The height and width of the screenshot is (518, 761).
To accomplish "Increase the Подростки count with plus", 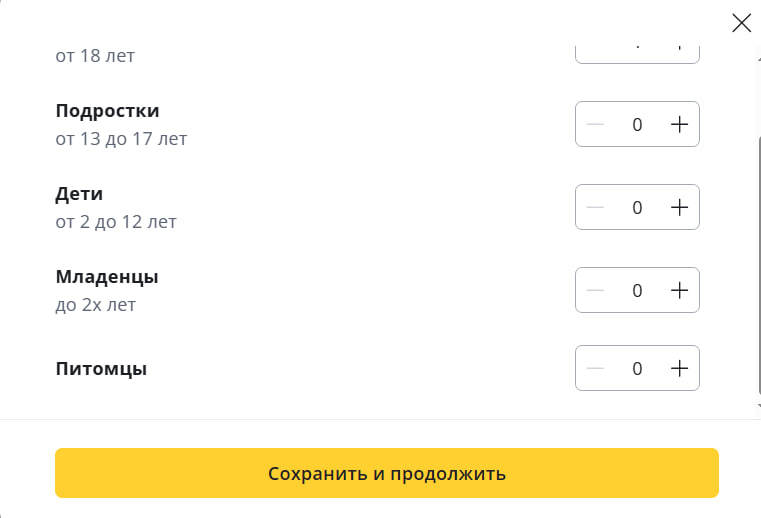I will (x=679, y=125).
